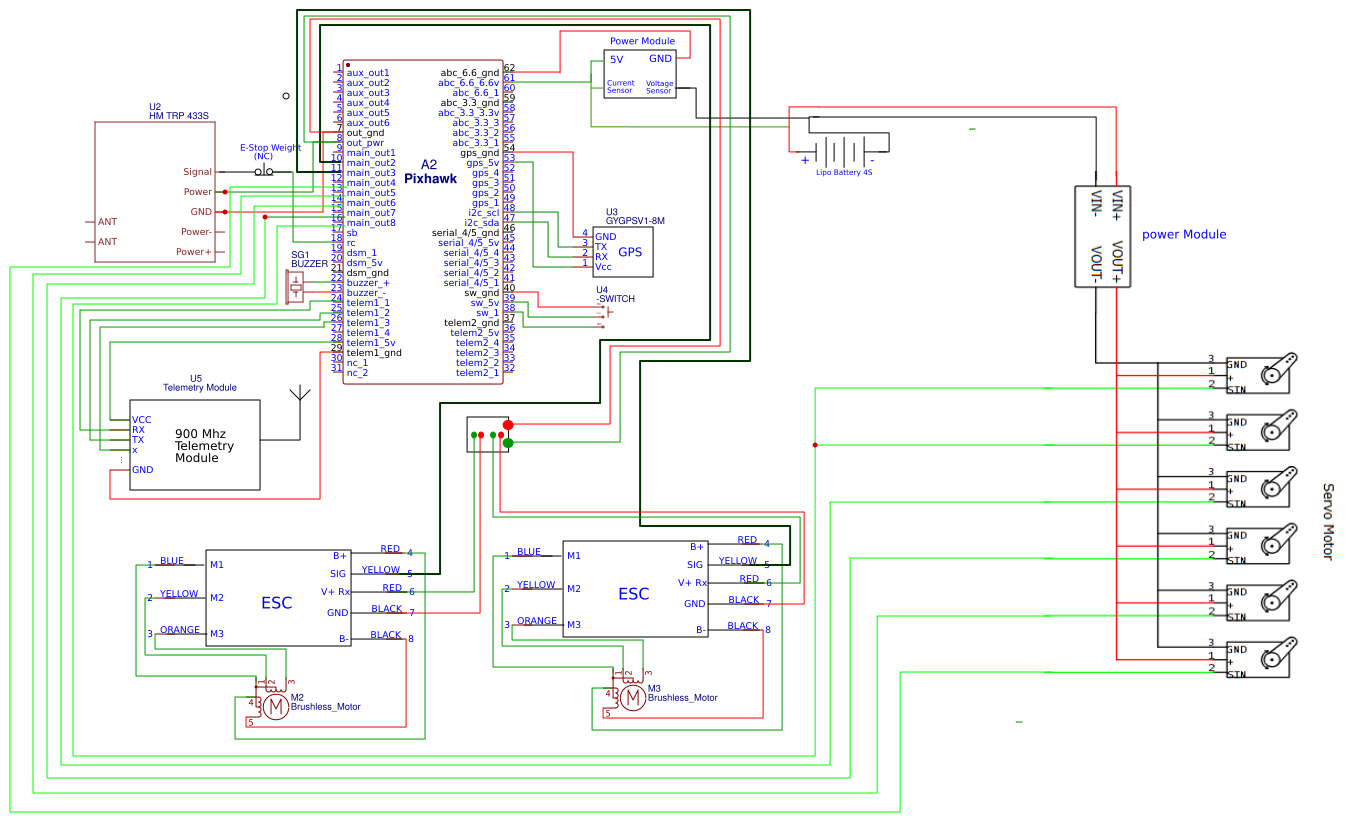Click the main_out8 pin label
1345x822 pixels.
371,223
